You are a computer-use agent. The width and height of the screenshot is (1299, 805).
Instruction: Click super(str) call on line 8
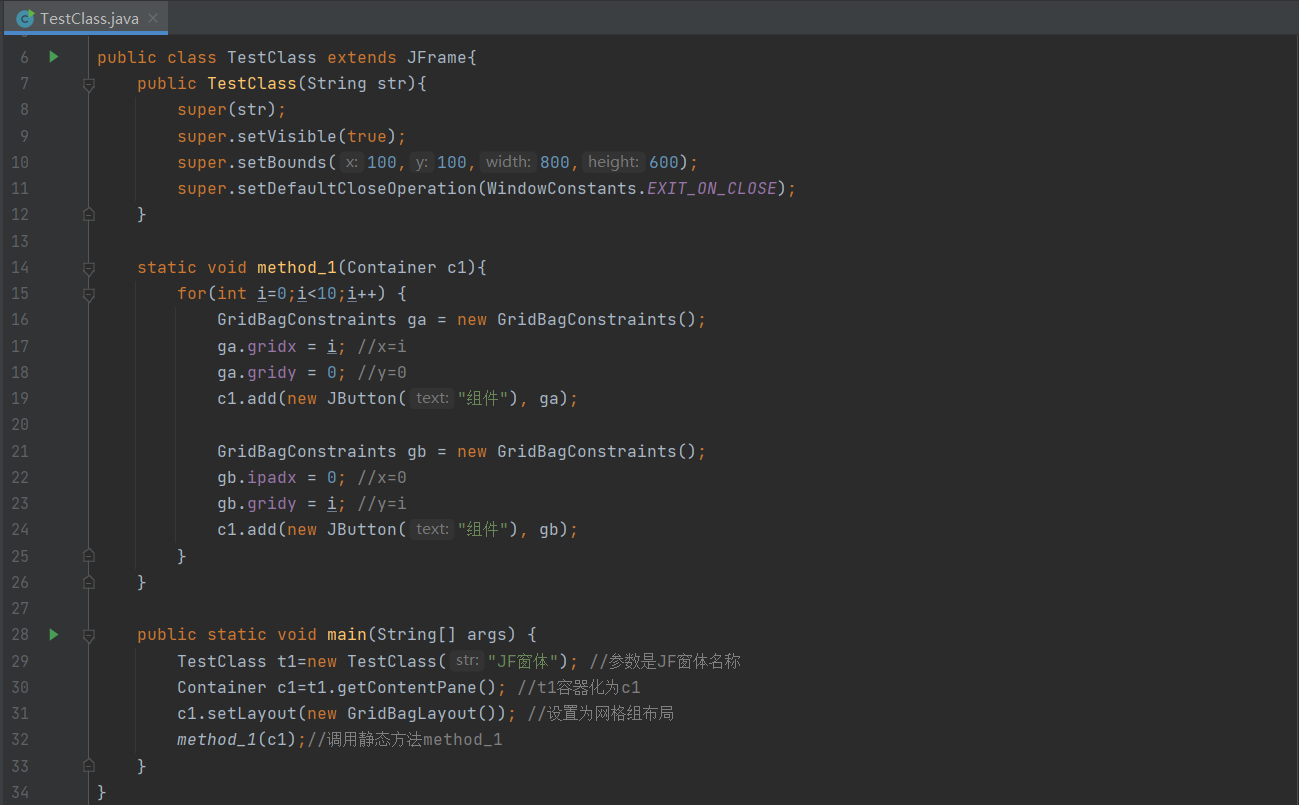227,109
